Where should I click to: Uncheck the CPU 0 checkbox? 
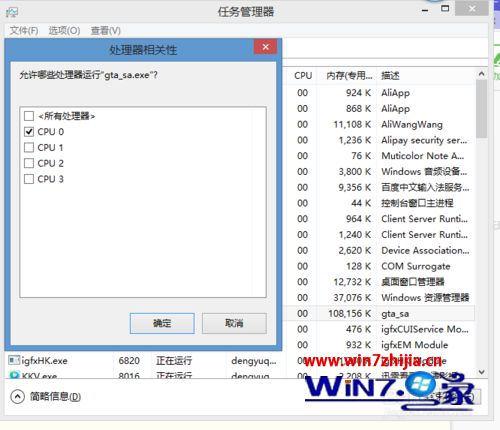[x=29, y=132]
